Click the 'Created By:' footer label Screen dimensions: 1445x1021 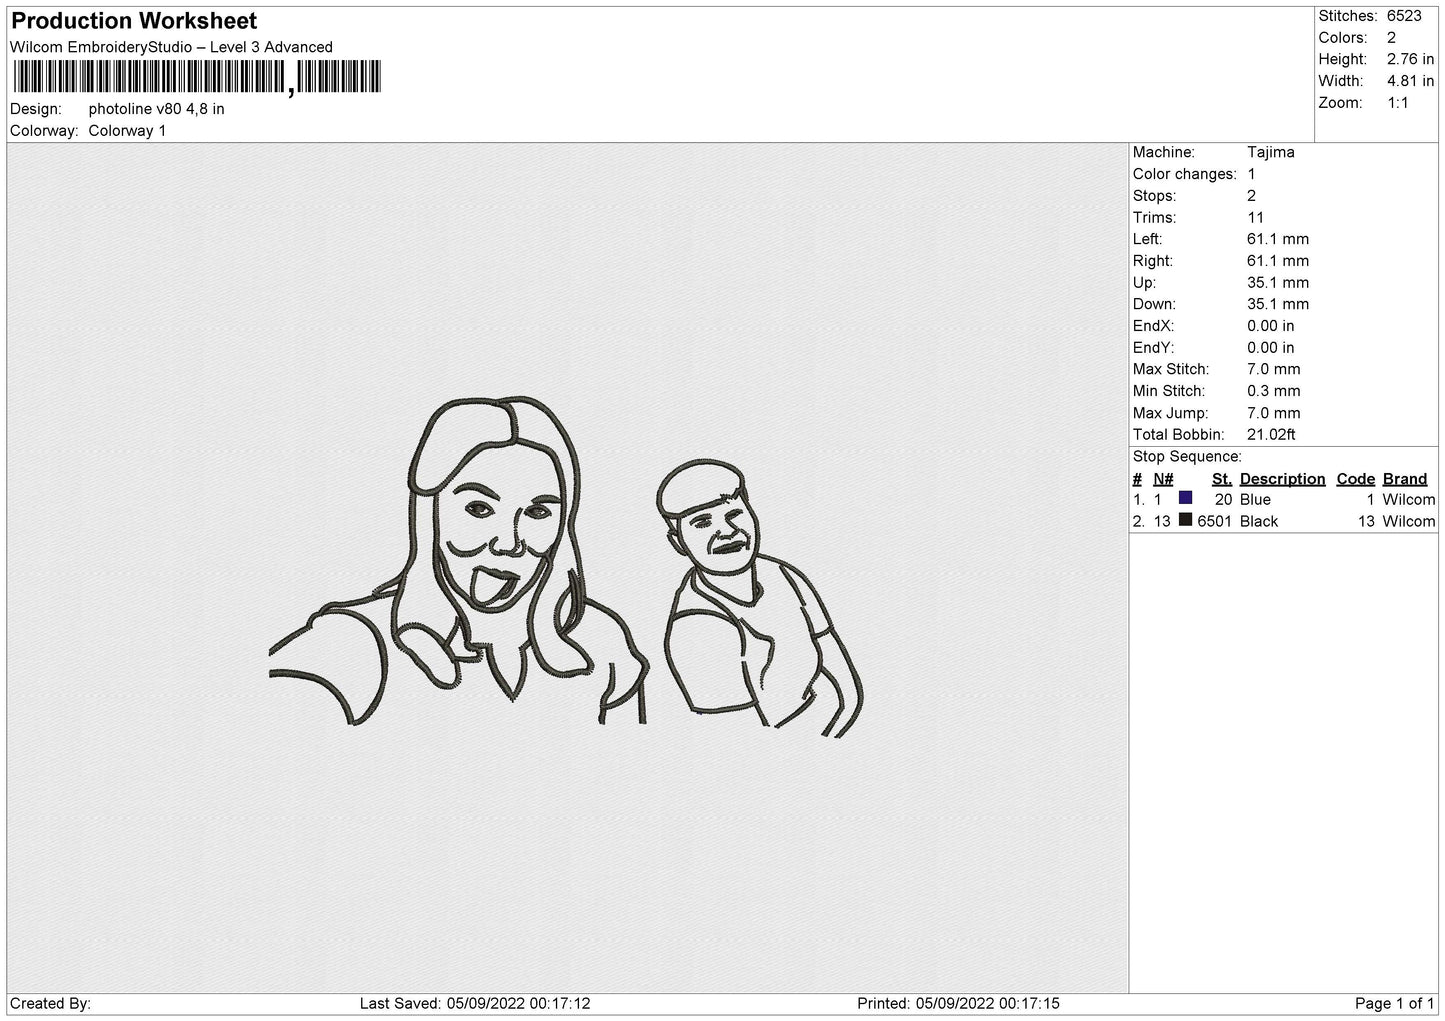click(50, 1004)
